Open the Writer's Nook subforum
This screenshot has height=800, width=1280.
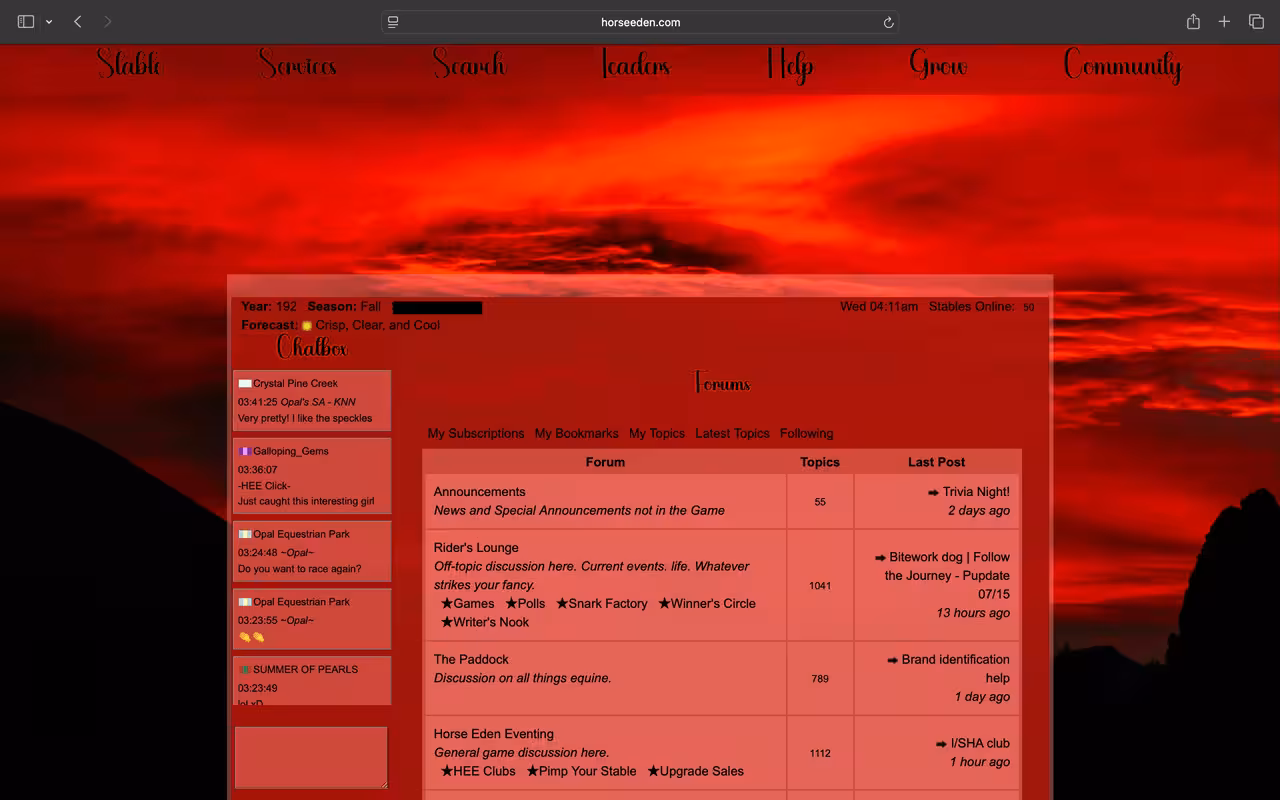(485, 622)
